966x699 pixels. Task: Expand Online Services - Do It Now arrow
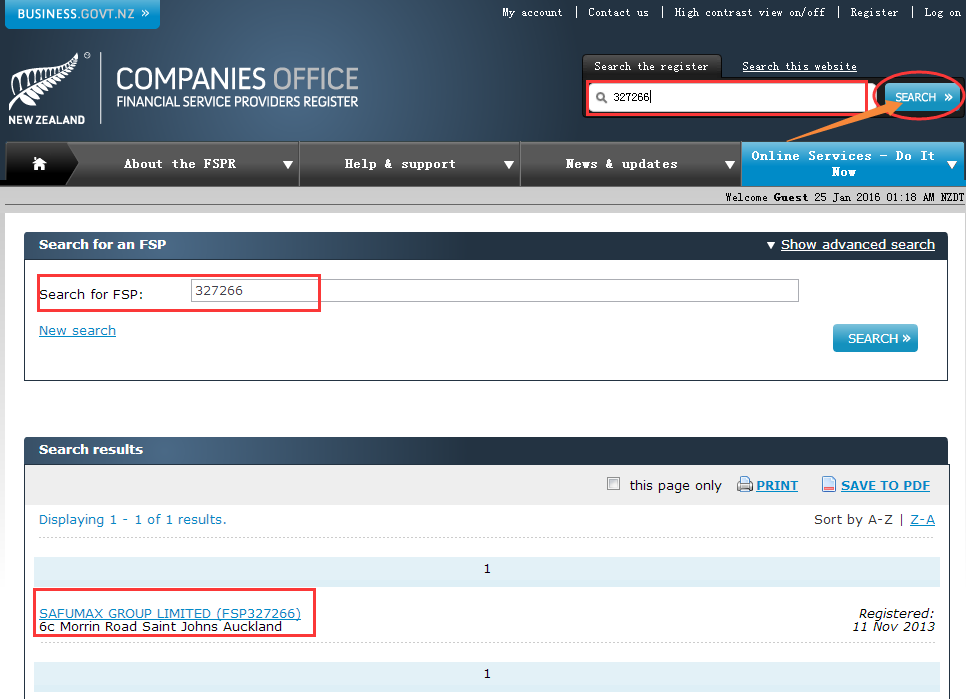(x=952, y=164)
